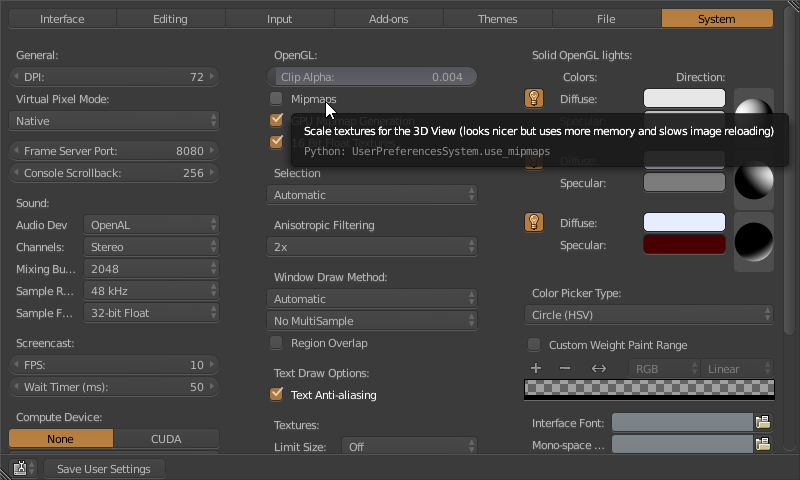
Task: Remove a color stop with minus icon
Action: 565,368
